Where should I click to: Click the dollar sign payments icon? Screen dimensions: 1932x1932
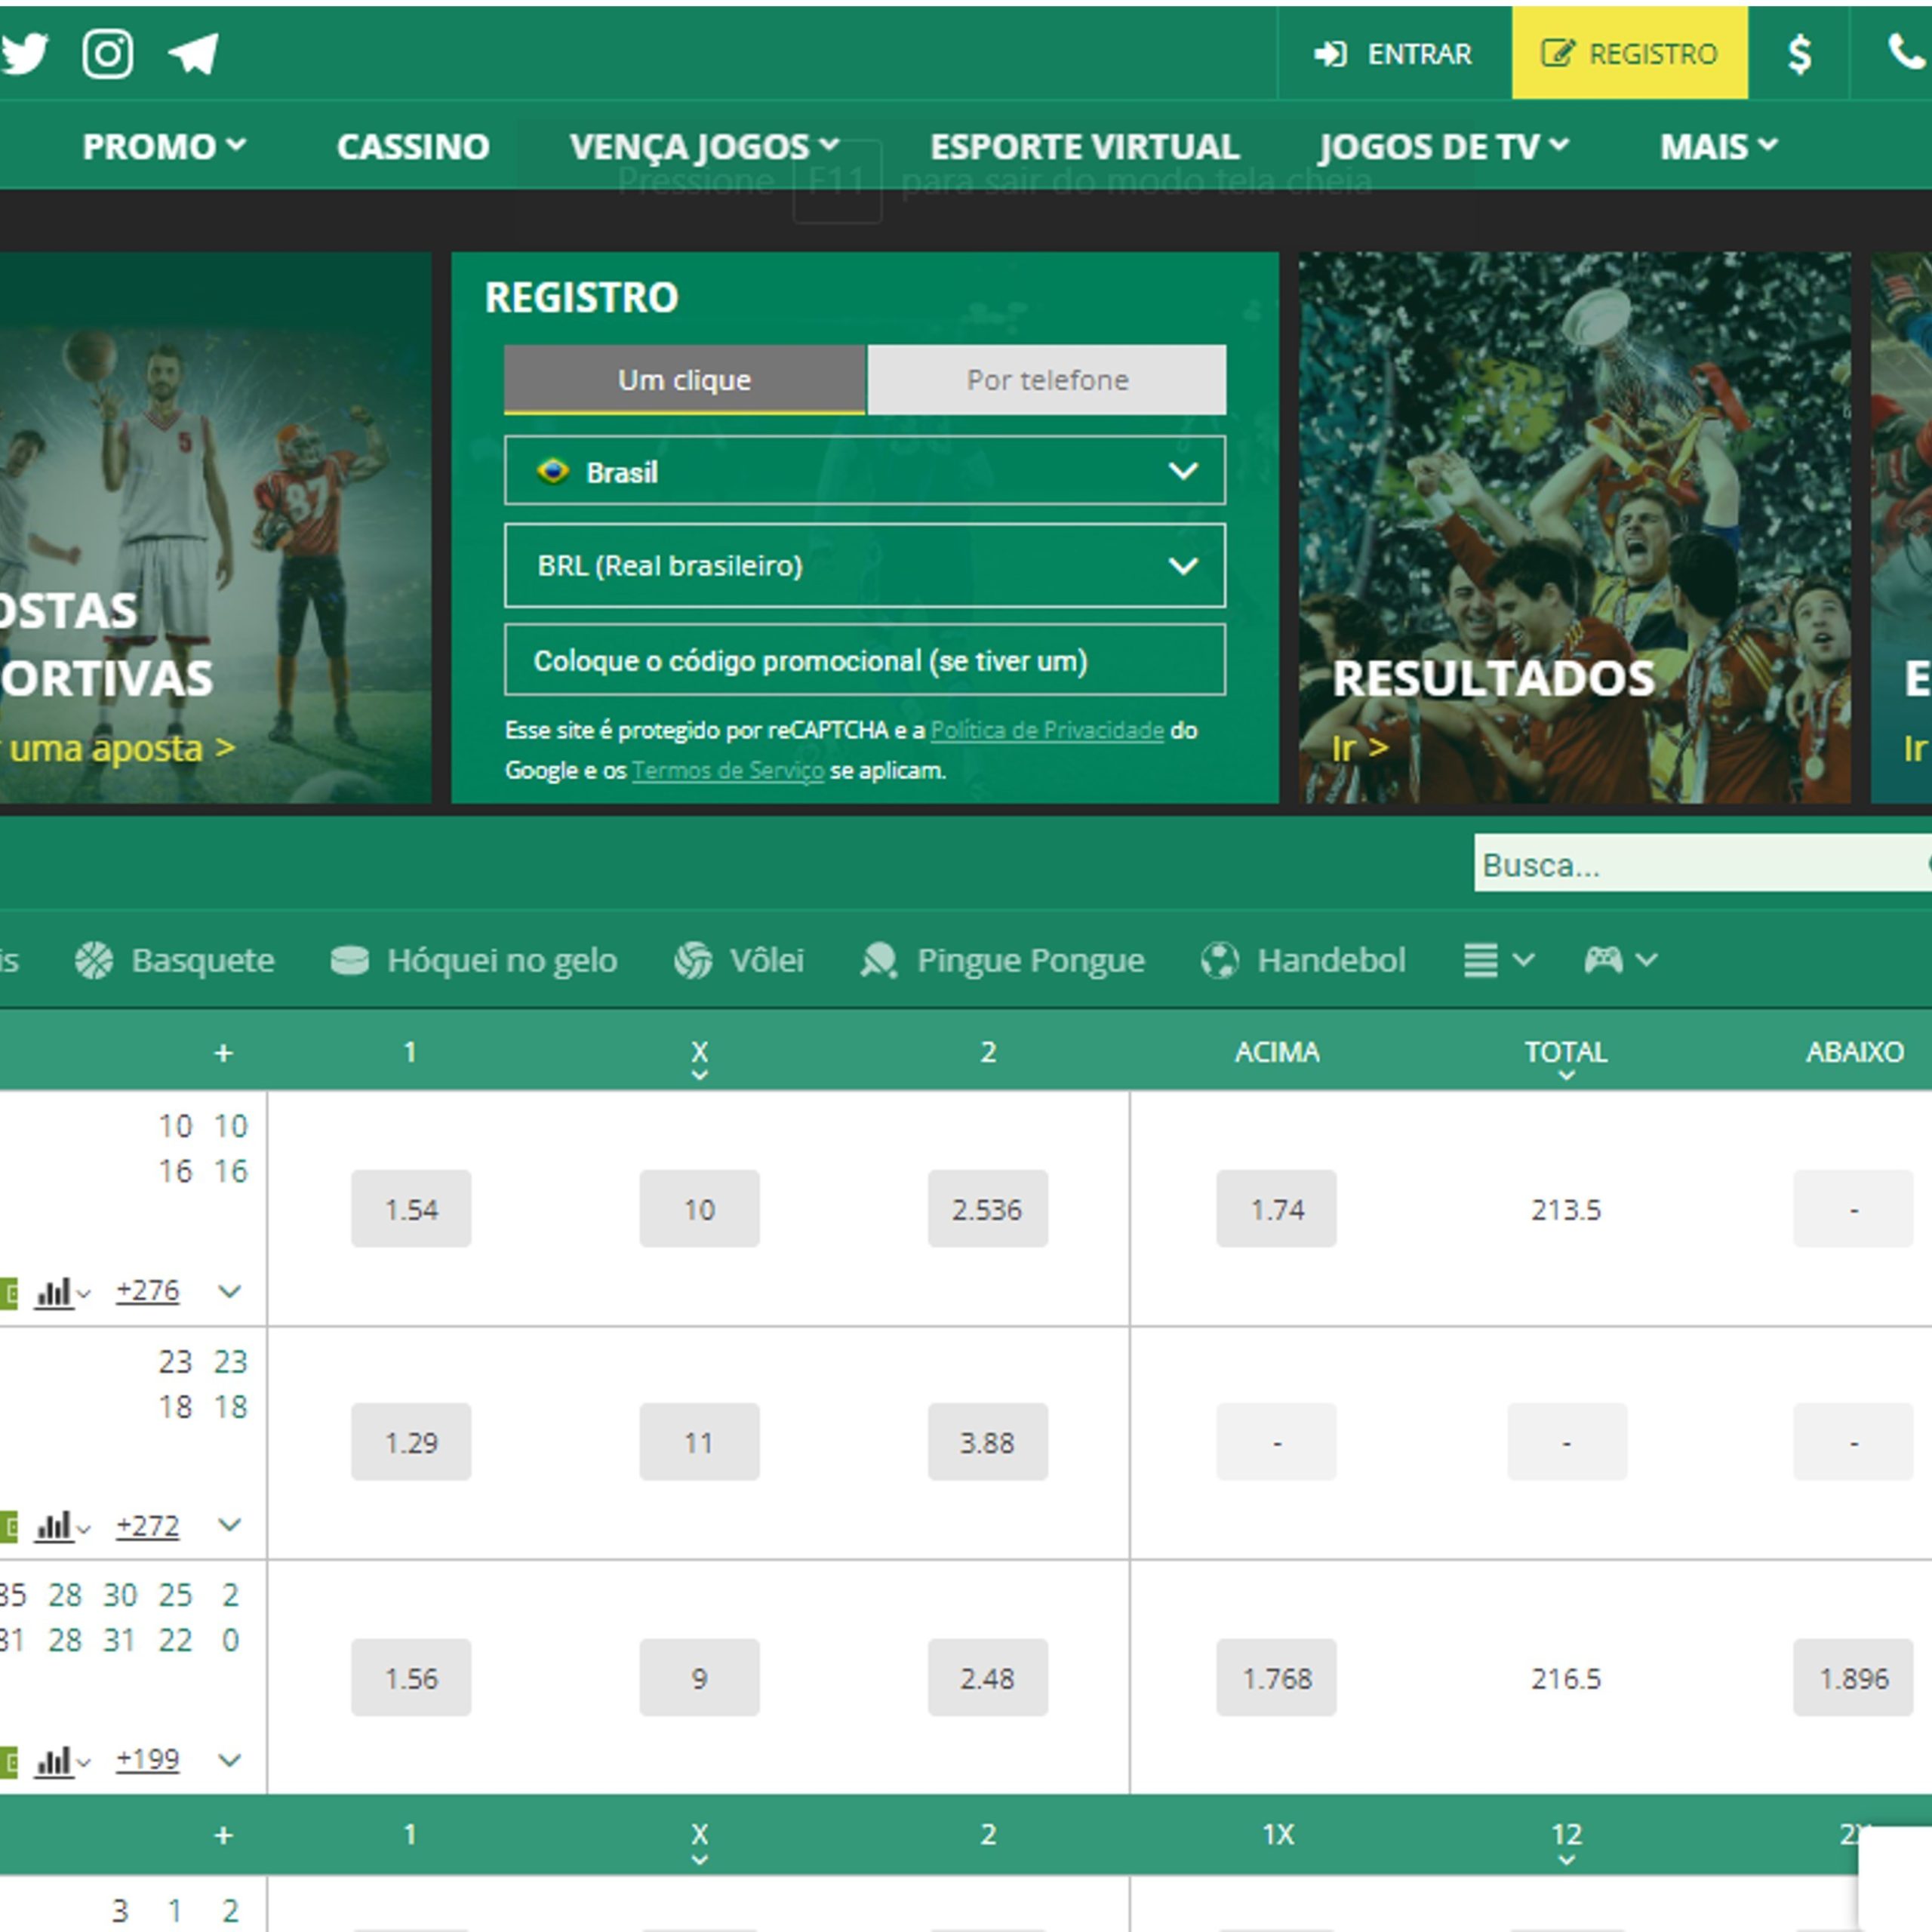point(1799,54)
